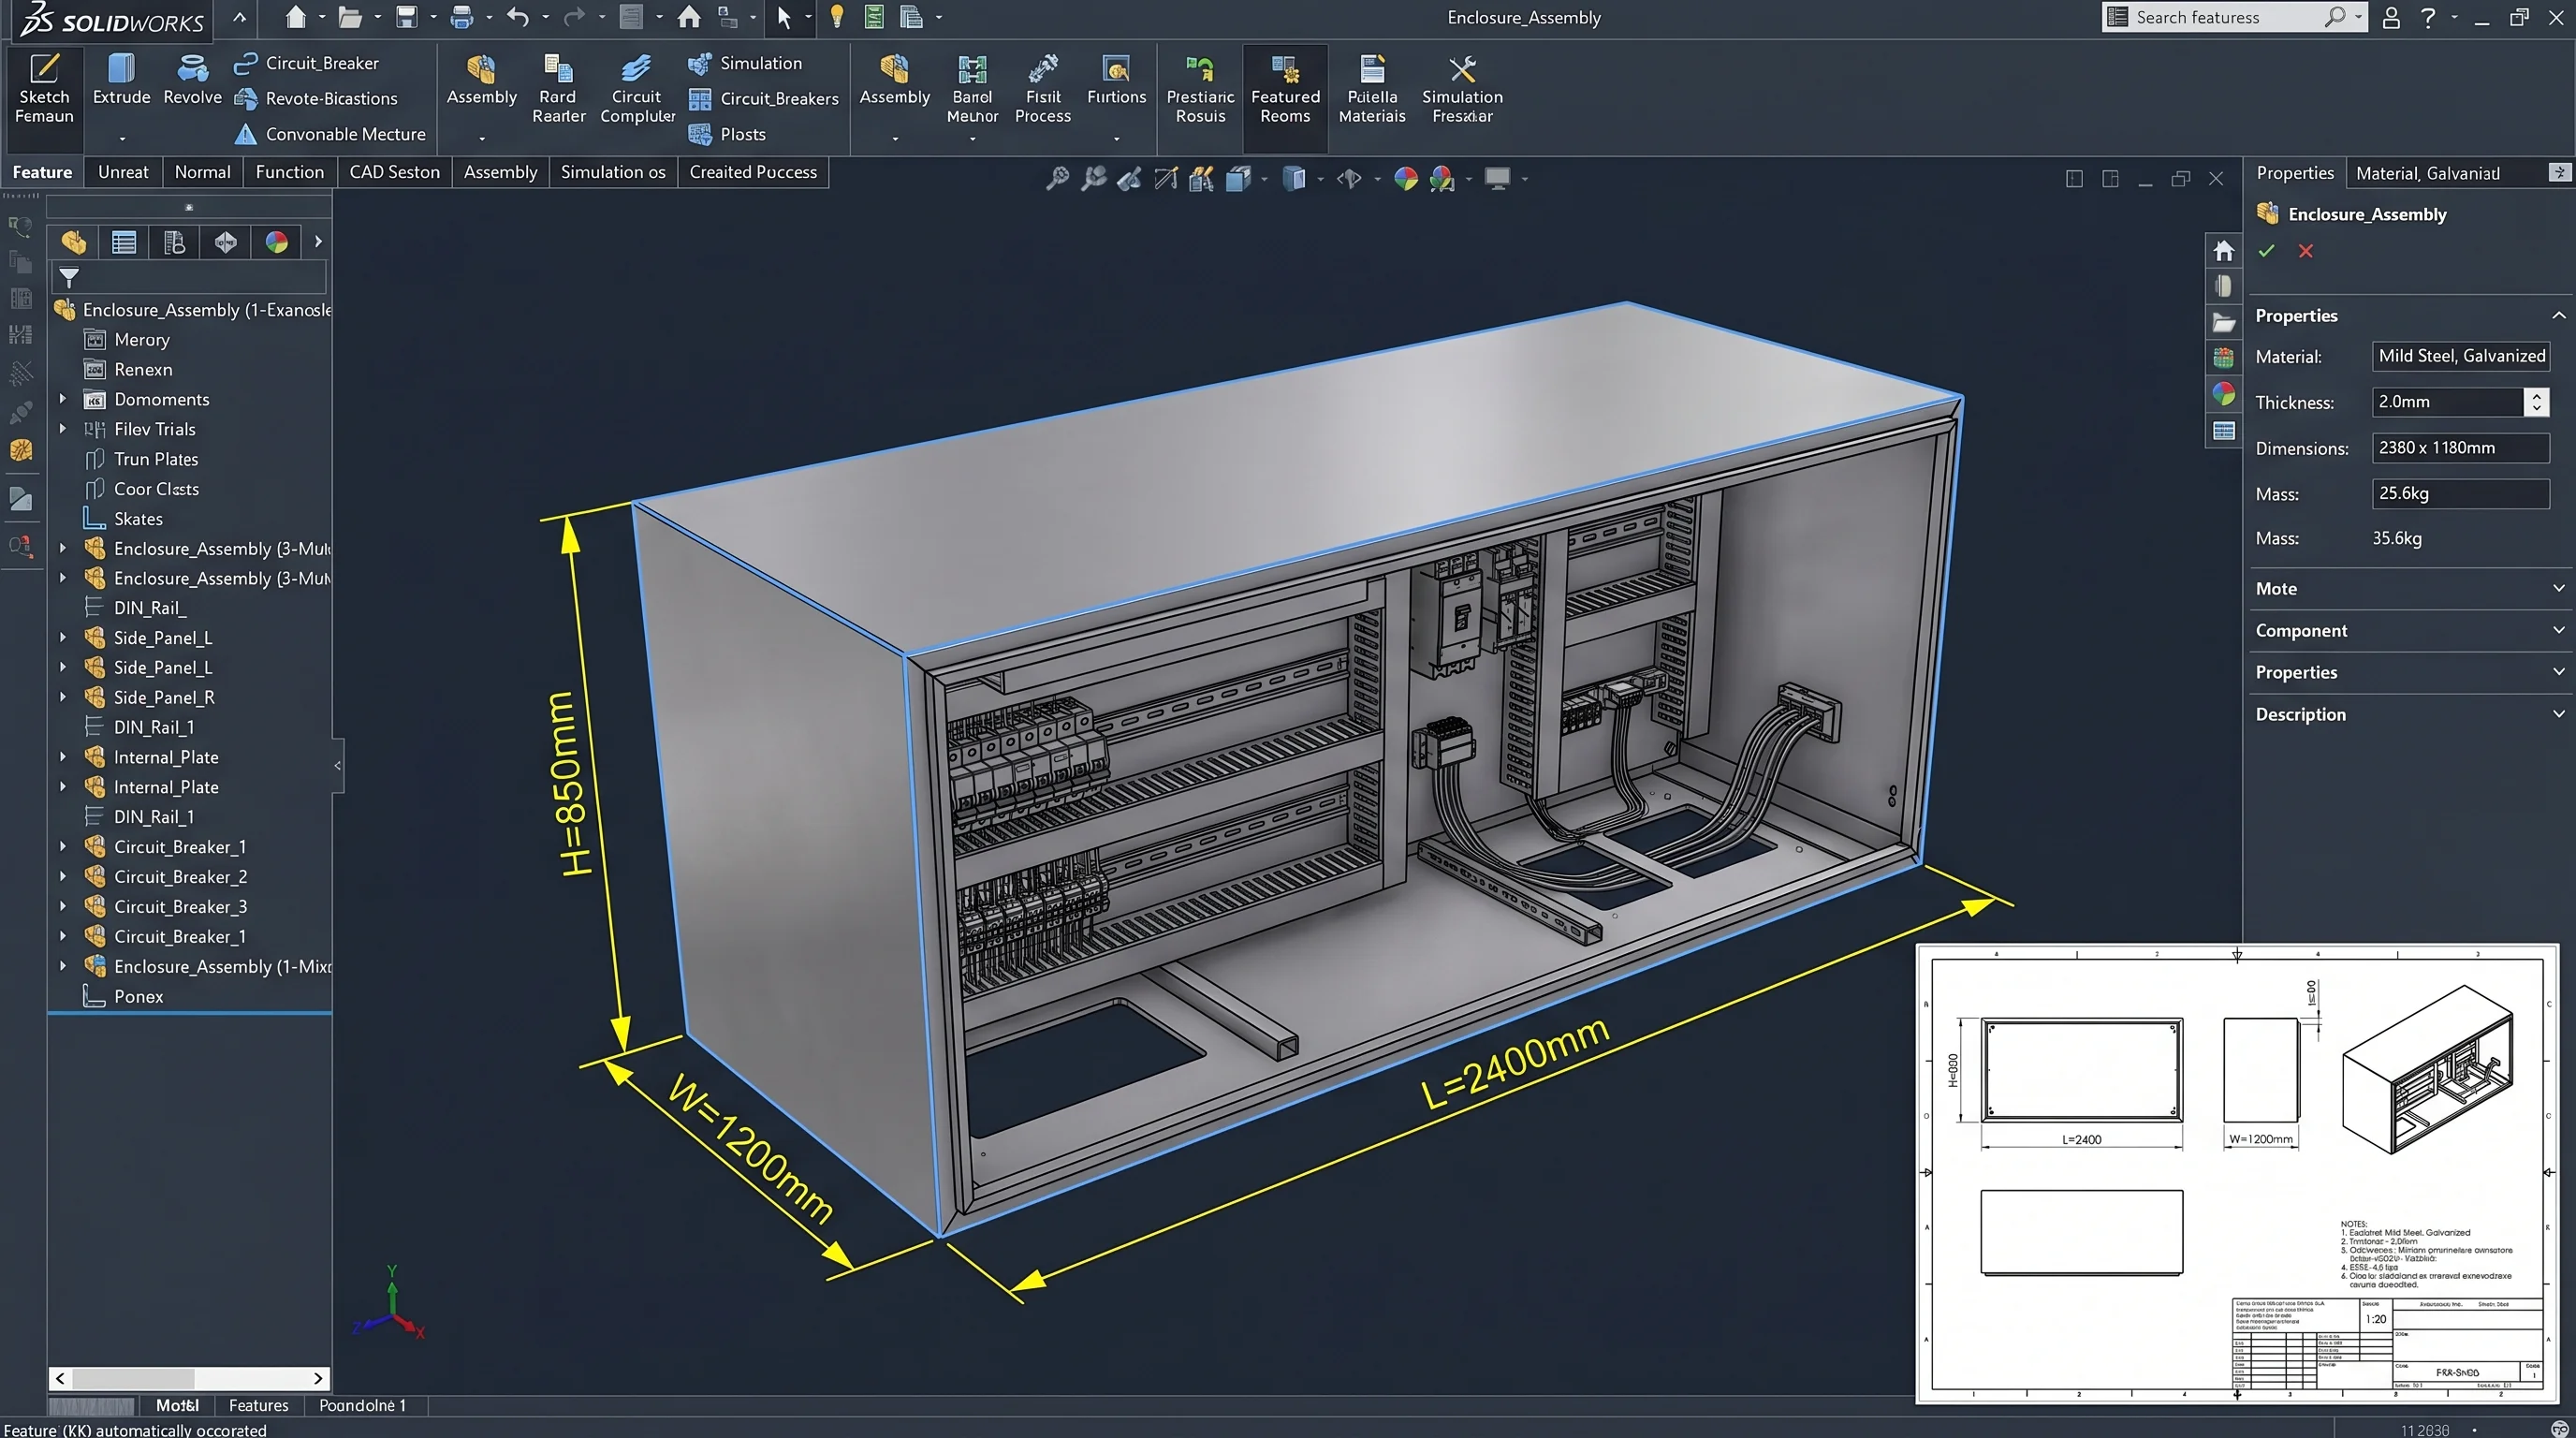Viewport: 2576px width, 1438px height.
Task: Click Prestiaric Rosuis icon
Action: pos(1200,88)
